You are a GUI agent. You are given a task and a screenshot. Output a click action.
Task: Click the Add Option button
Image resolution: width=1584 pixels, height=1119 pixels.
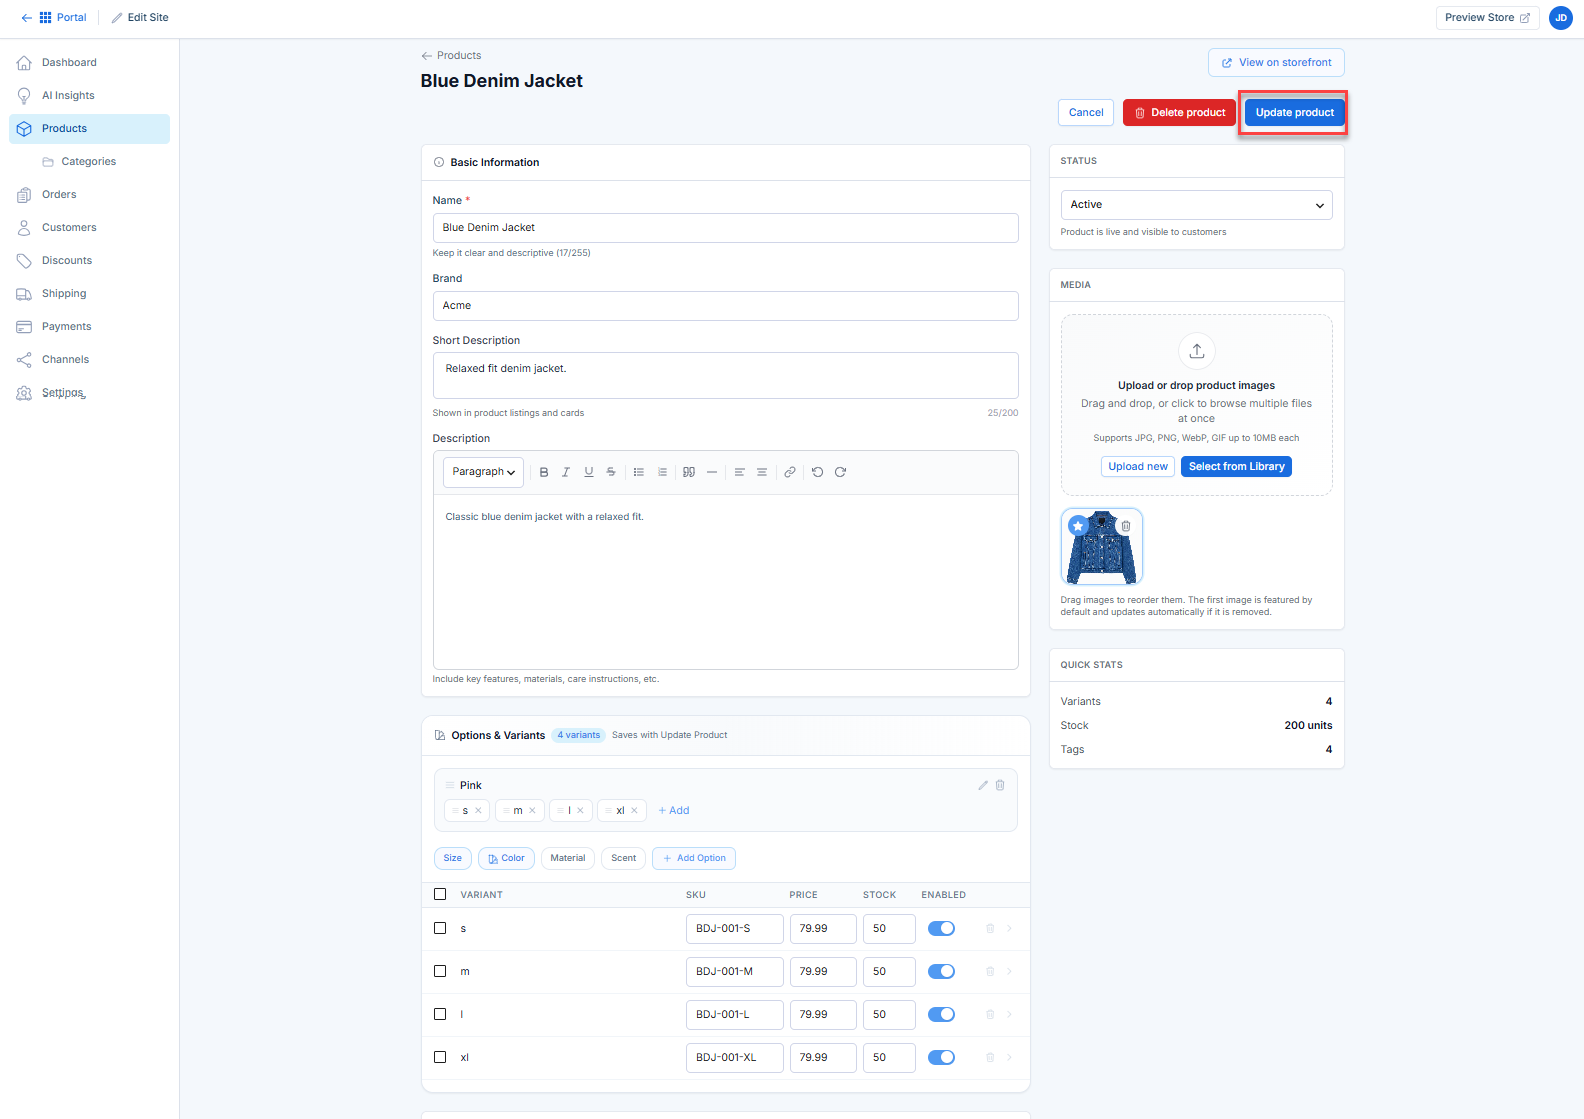[694, 858]
